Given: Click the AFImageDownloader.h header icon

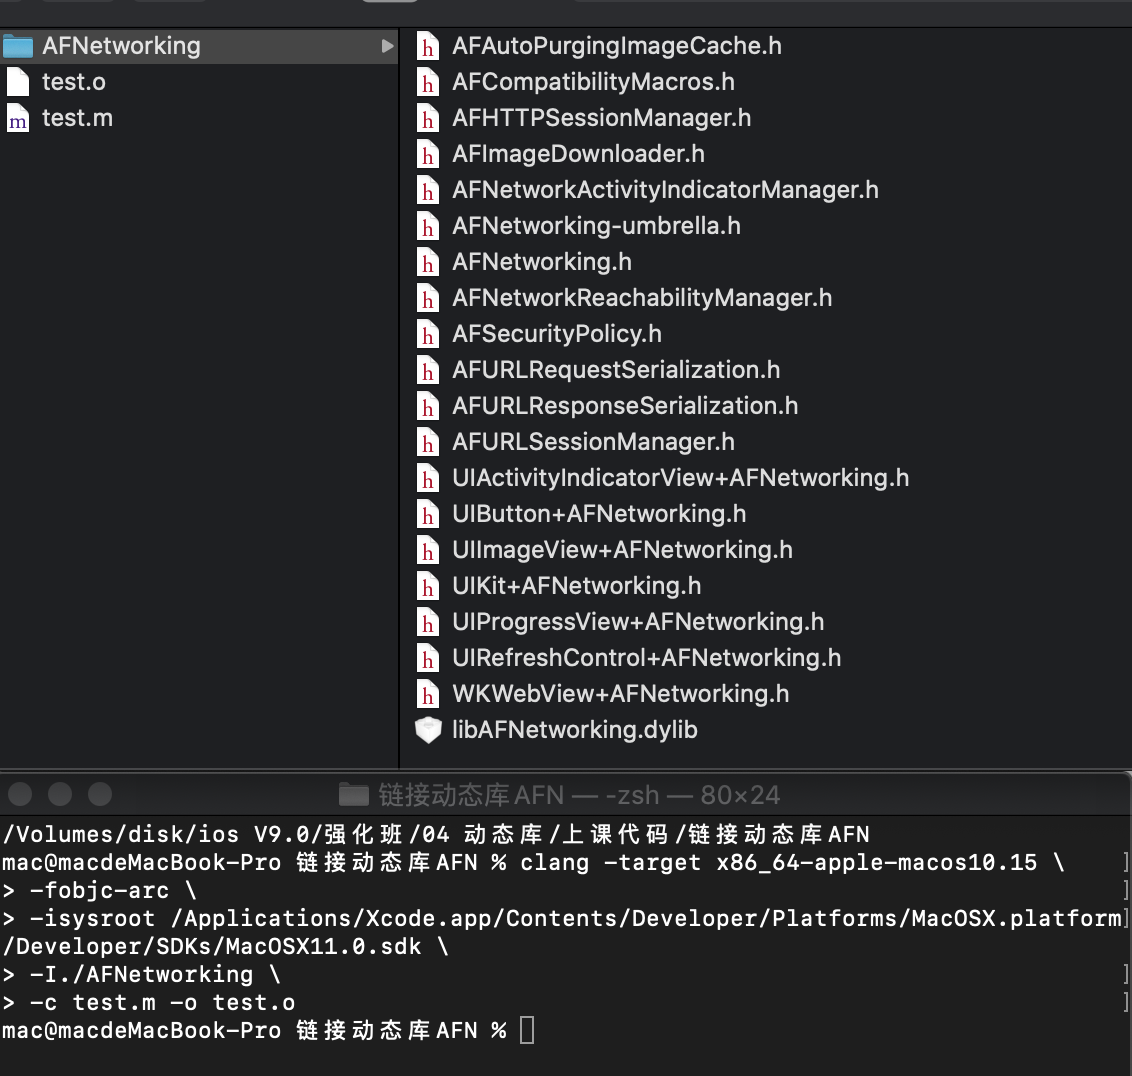Looking at the screenshot, I should click(428, 155).
